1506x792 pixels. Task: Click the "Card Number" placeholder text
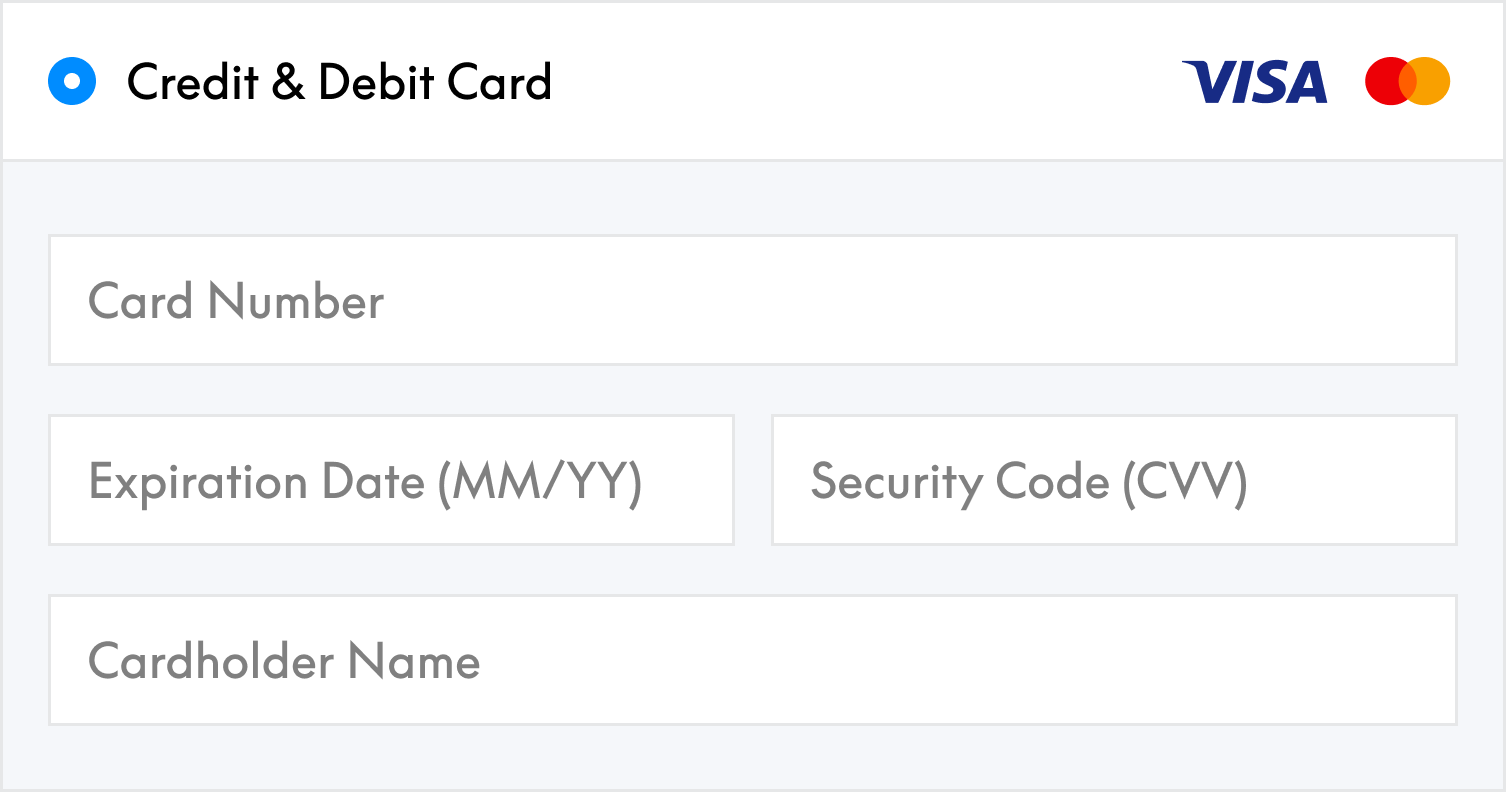click(x=236, y=301)
